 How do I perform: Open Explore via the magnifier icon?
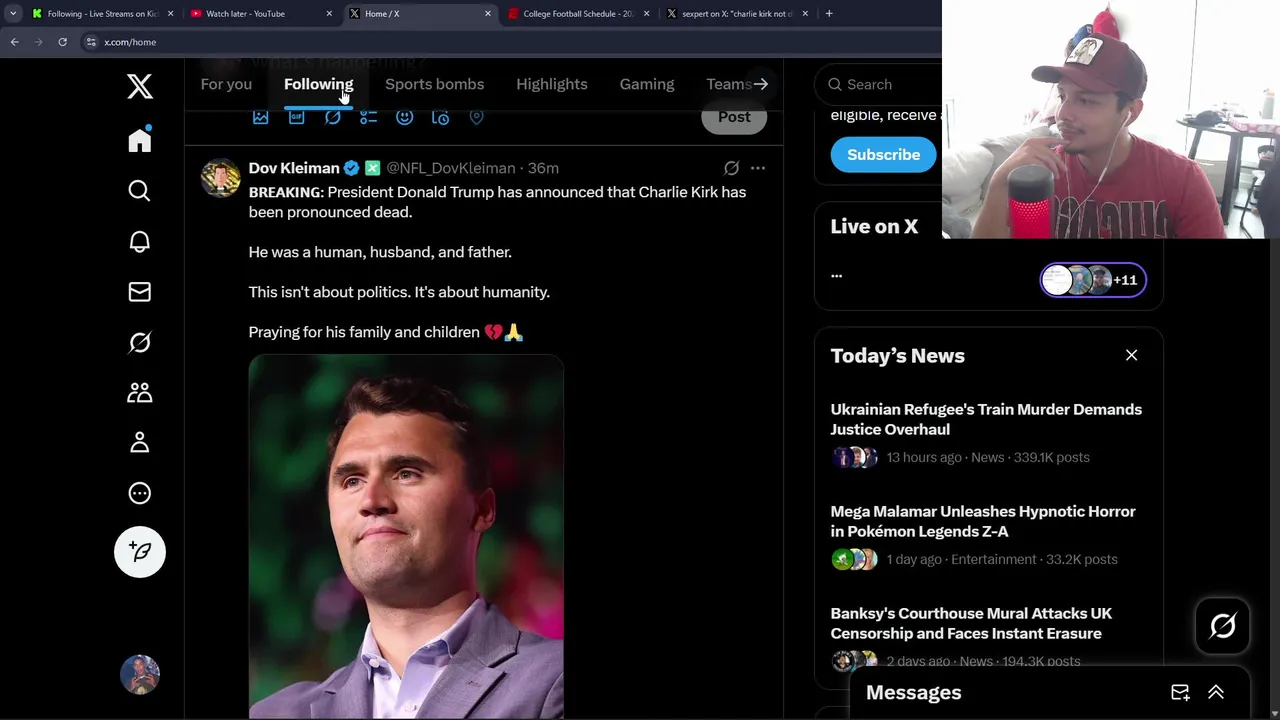140,191
